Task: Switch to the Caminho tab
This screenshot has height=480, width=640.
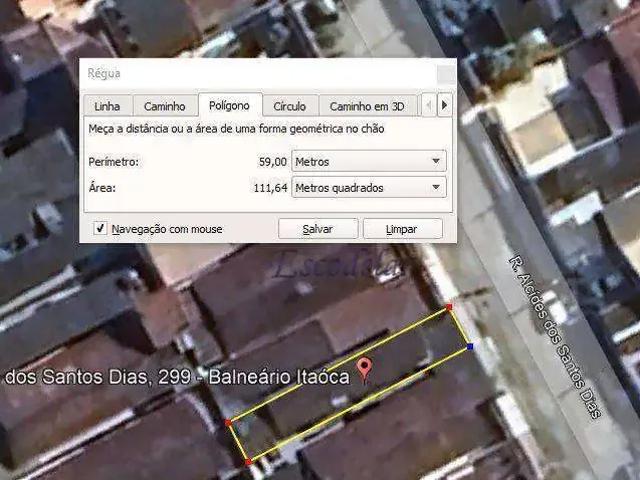Action: click(165, 106)
